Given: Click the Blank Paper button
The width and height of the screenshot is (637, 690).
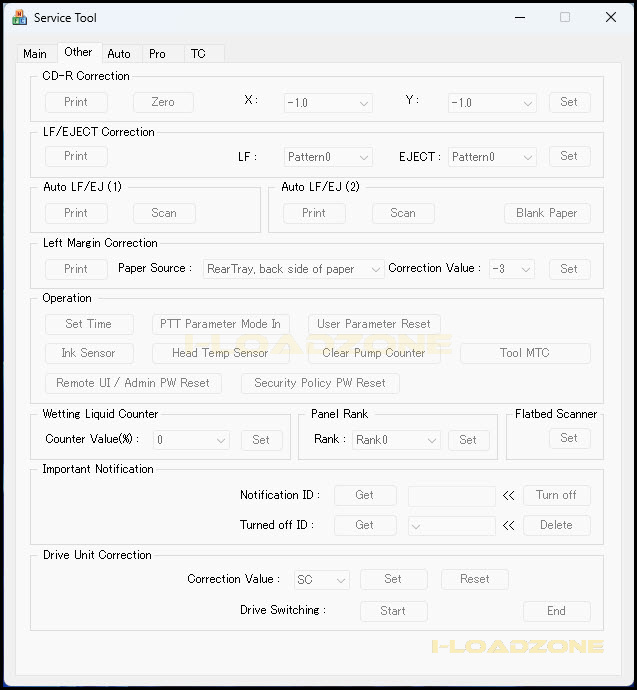Looking at the screenshot, I should 546,213.
